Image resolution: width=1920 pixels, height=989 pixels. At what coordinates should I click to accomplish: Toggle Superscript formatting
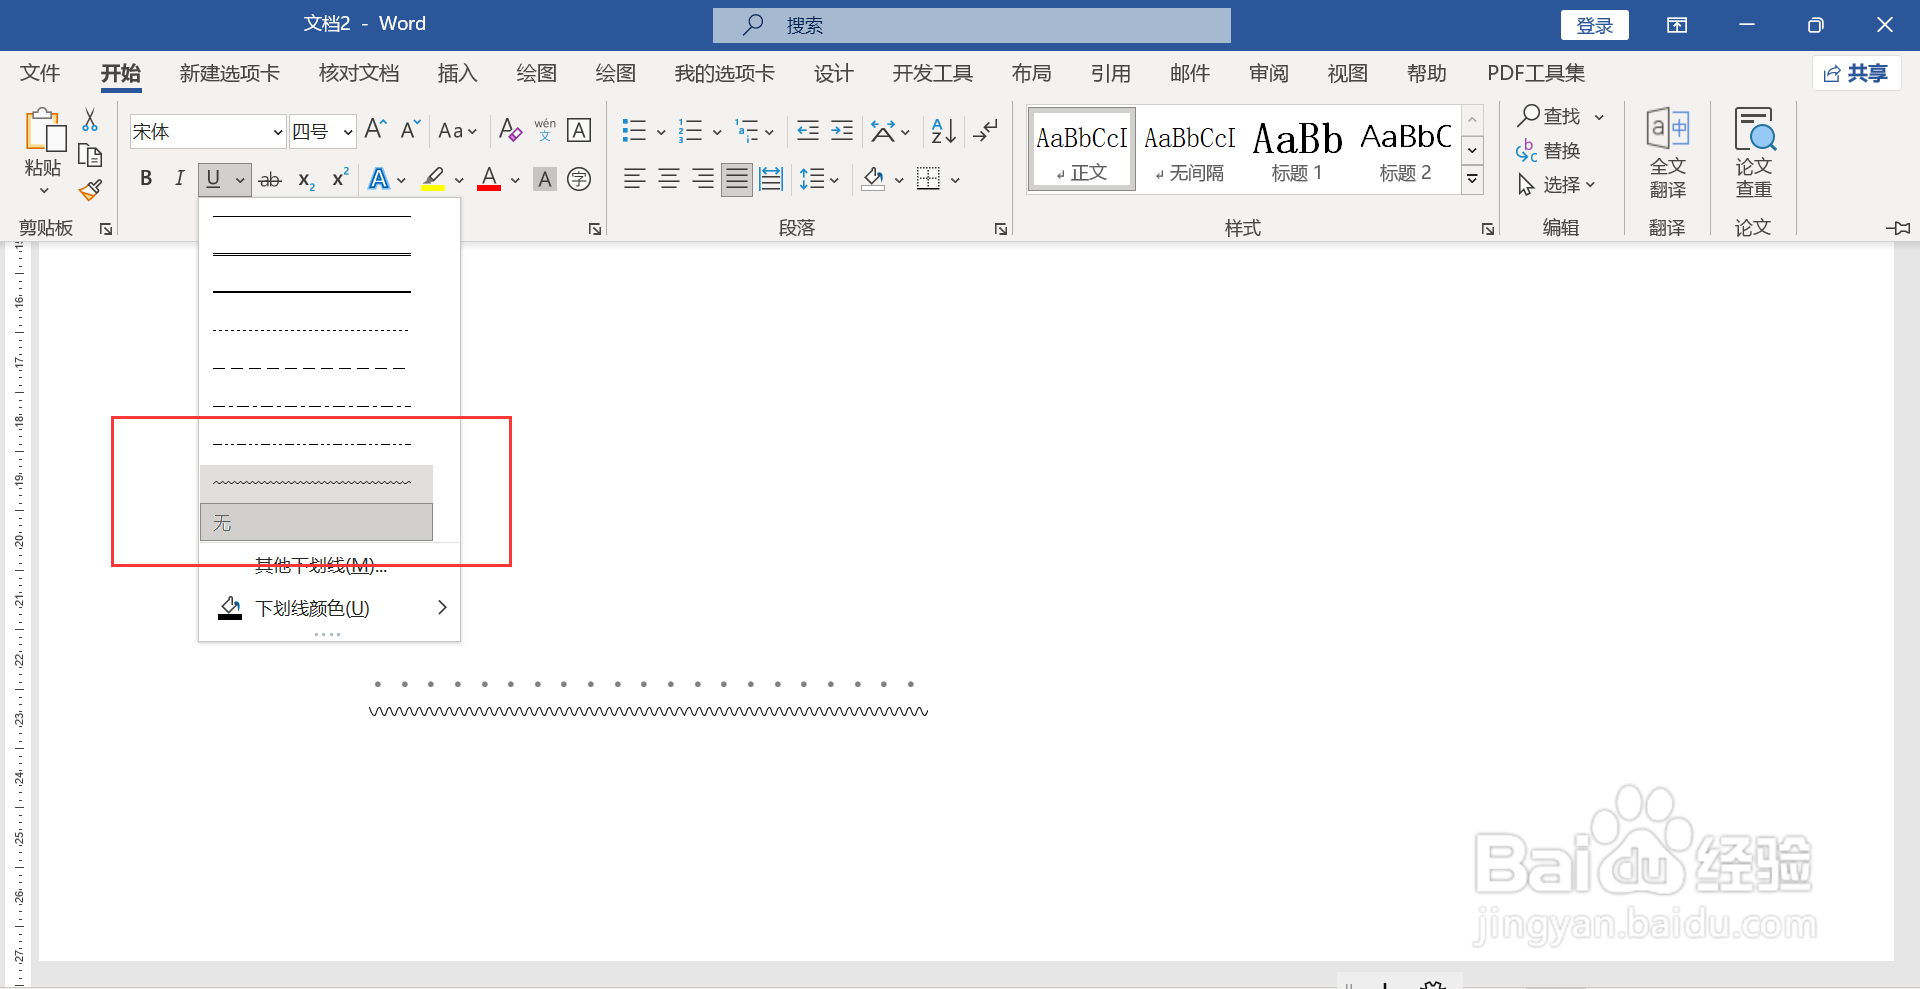pos(340,178)
